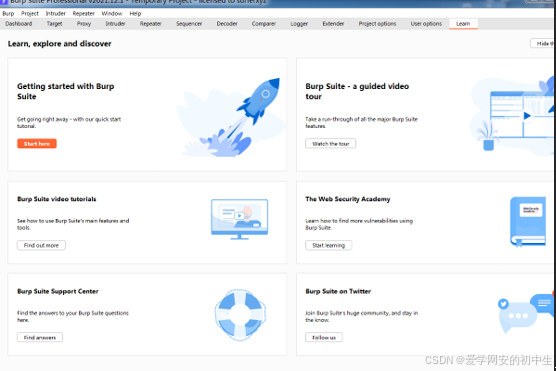The height and width of the screenshot is (371, 556).
Task: Switch to the Repeater tab
Action: coord(150,24)
